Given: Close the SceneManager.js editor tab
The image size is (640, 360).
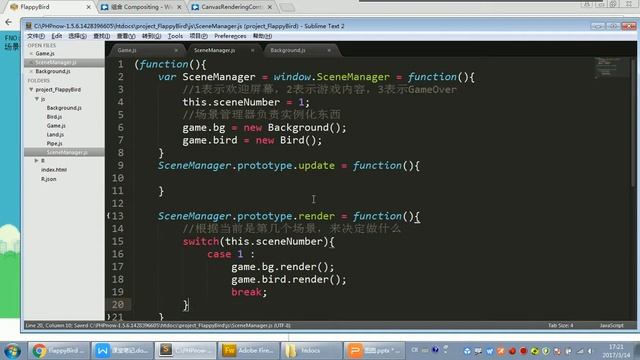Looking at the screenshot, I should tap(253, 50).
